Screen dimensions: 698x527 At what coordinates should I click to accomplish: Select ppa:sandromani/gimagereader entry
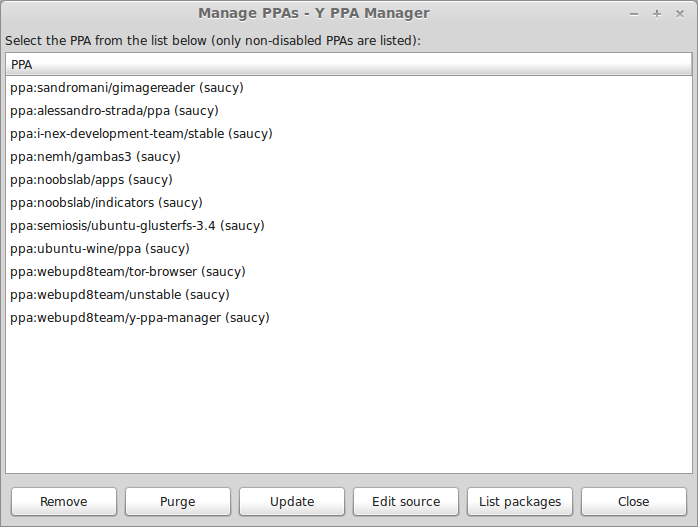coord(349,88)
